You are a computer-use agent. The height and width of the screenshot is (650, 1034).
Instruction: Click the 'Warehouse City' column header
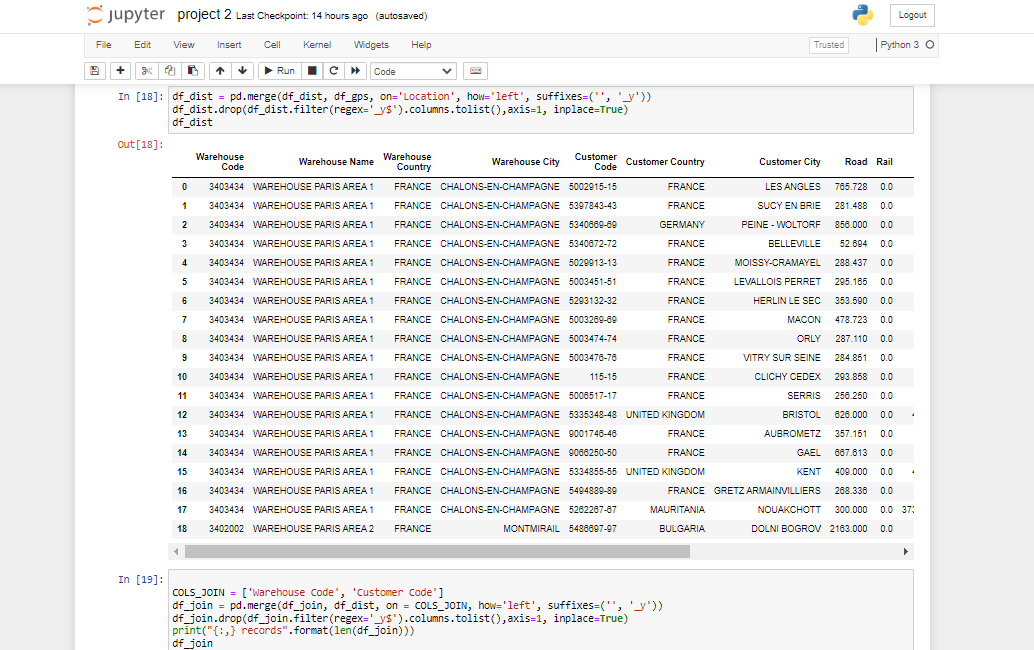click(x=526, y=162)
